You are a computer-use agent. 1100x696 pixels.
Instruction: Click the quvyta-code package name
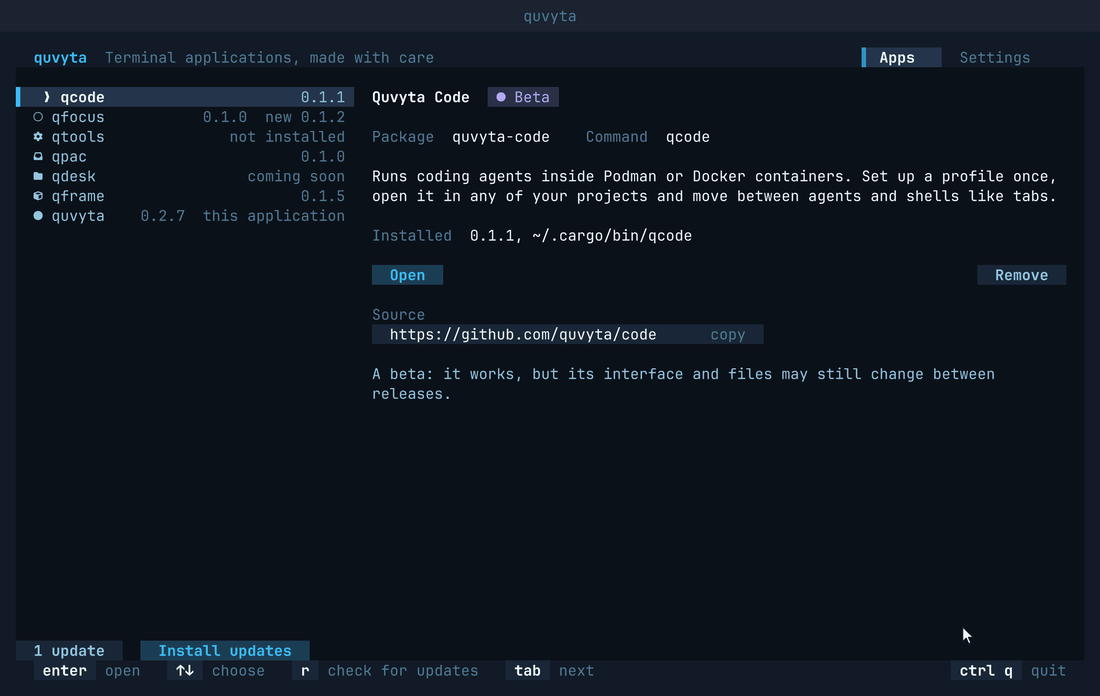coord(501,137)
